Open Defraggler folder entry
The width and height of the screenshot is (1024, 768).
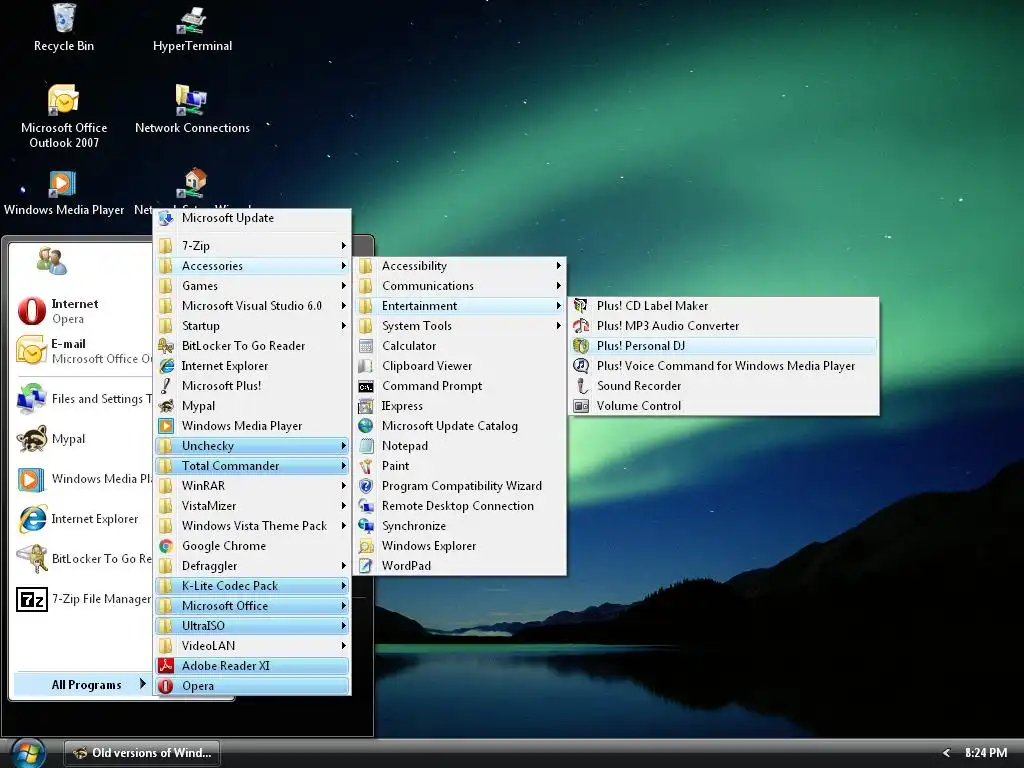(x=252, y=566)
